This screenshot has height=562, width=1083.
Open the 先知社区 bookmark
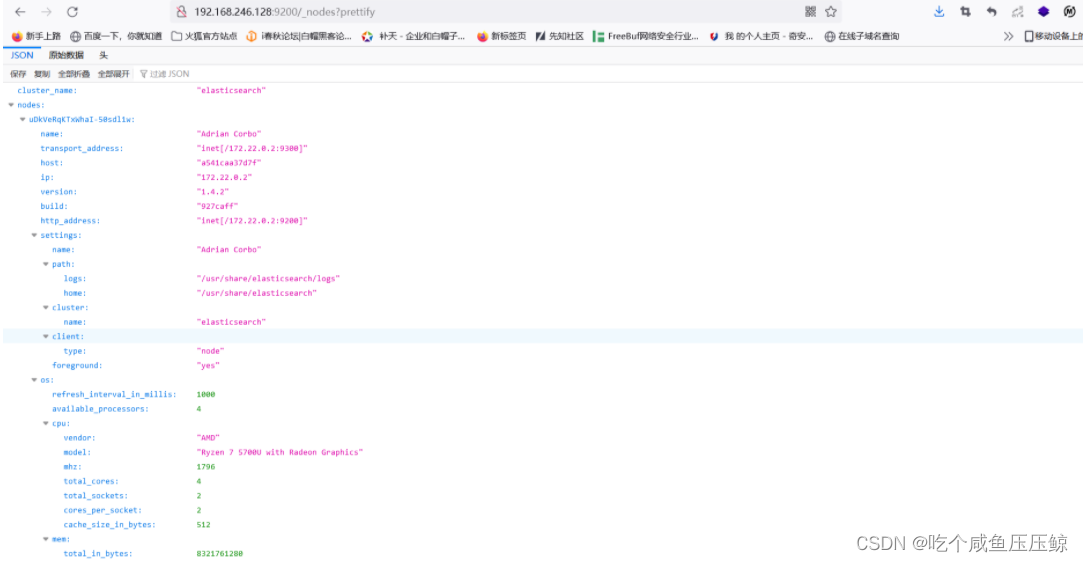559,36
